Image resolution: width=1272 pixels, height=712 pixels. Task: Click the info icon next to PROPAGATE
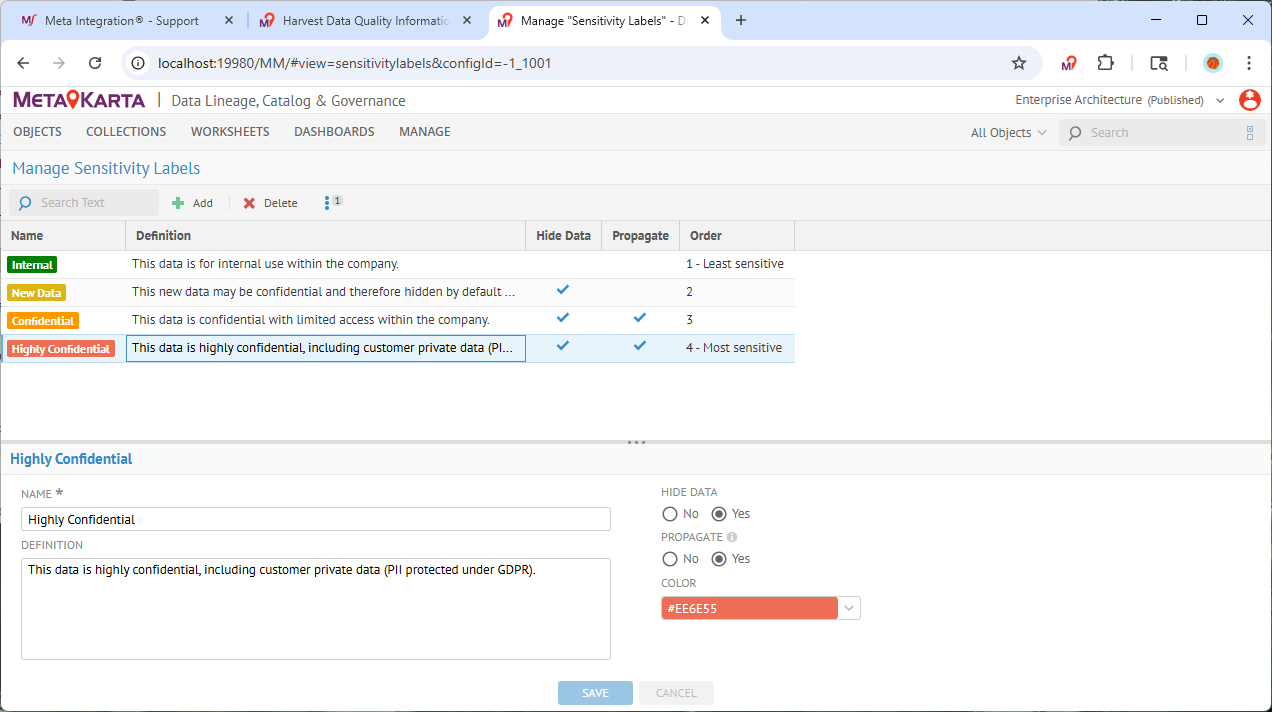[733, 537]
